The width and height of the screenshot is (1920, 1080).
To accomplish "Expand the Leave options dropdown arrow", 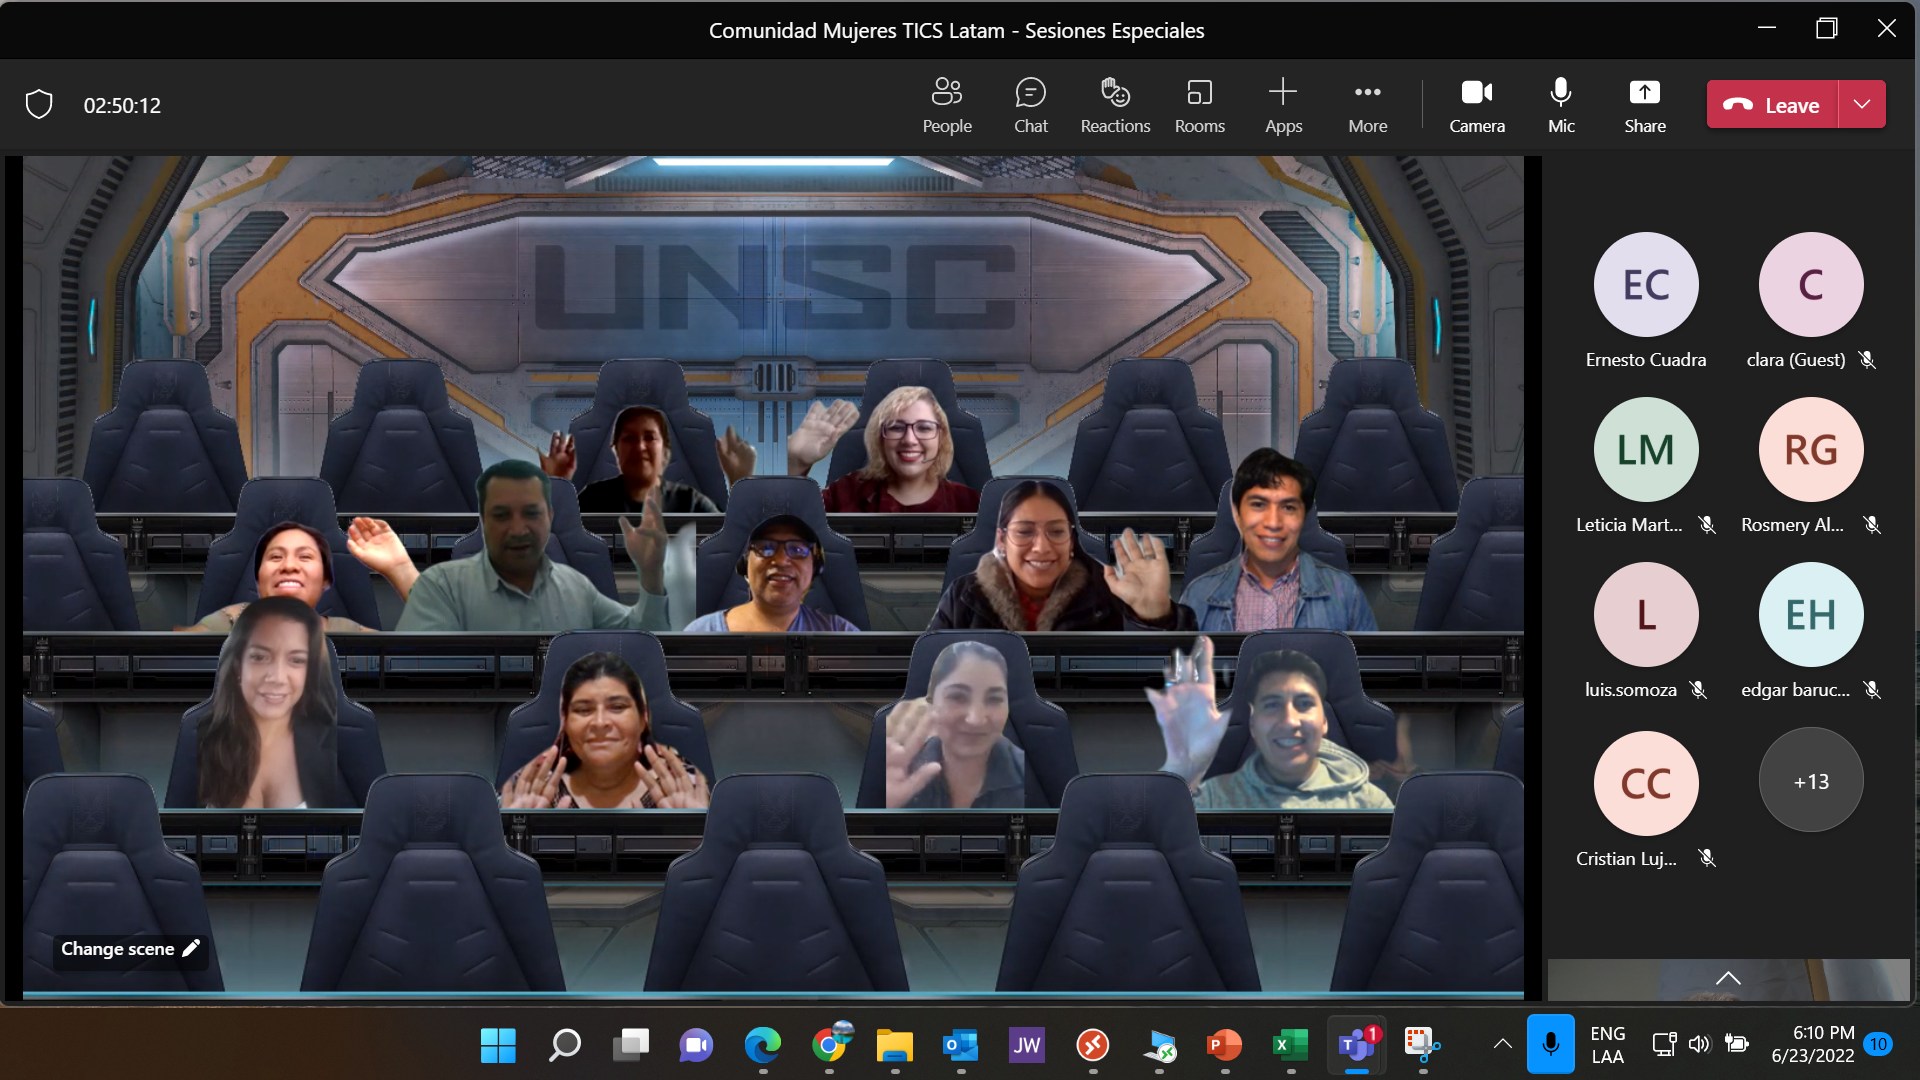I will pyautogui.click(x=1862, y=104).
